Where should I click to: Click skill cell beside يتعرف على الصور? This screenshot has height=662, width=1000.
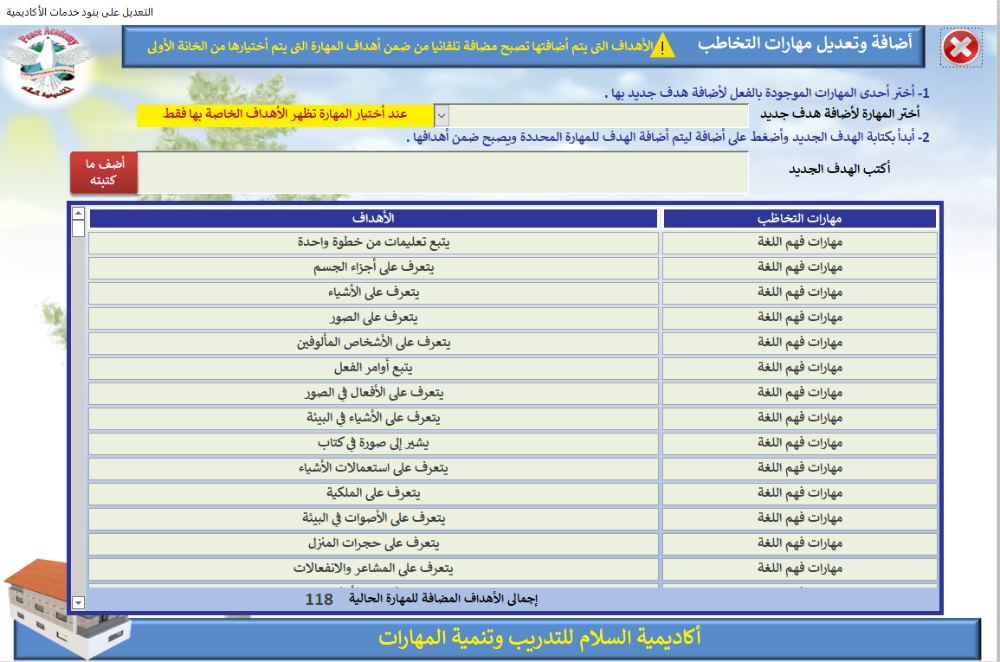(x=800, y=318)
